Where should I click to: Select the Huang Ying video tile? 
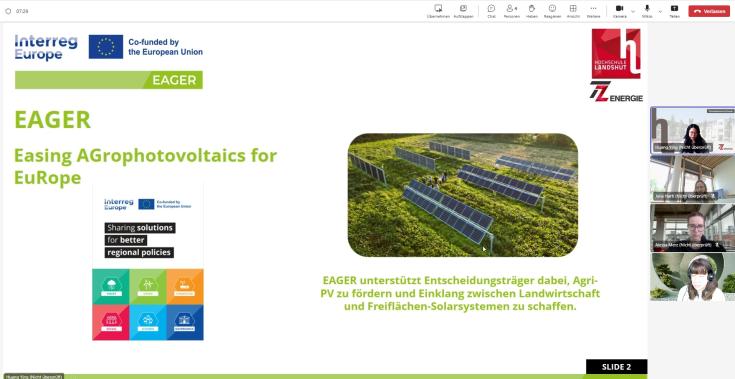click(x=692, y=130)
